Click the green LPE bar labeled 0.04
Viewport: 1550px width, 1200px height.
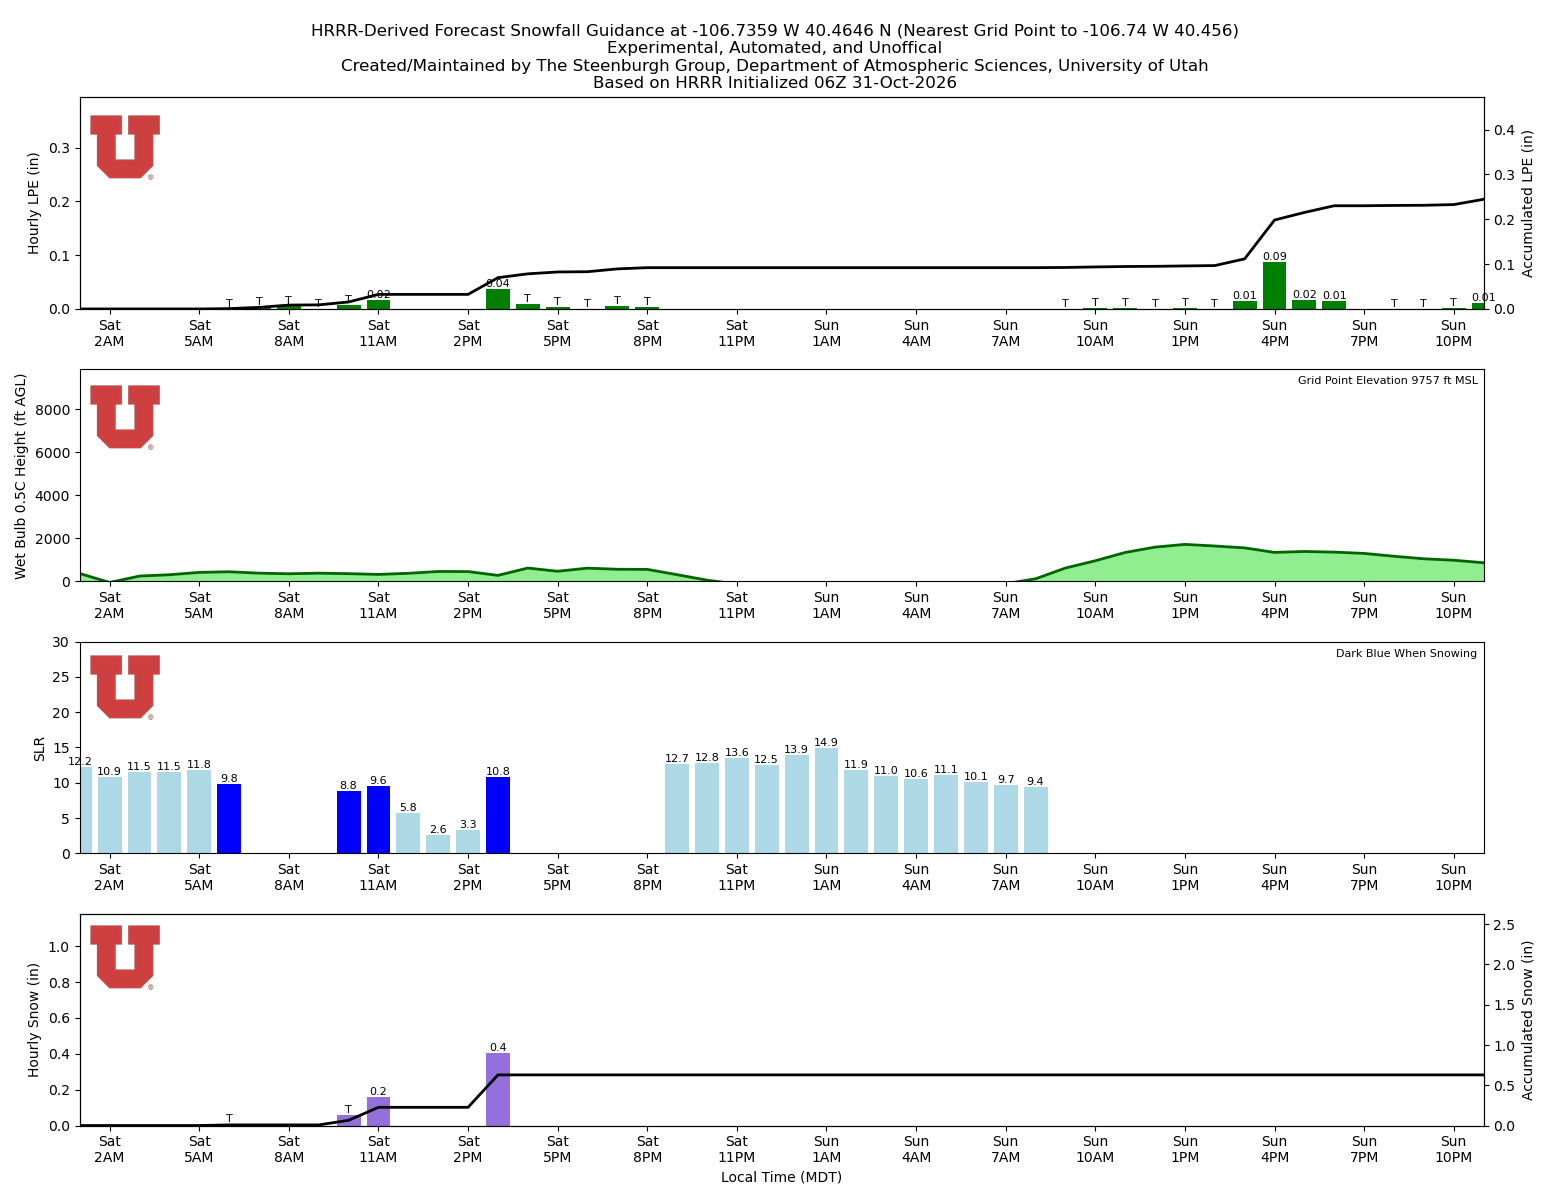pyautogui.click(x=498, y=299)
